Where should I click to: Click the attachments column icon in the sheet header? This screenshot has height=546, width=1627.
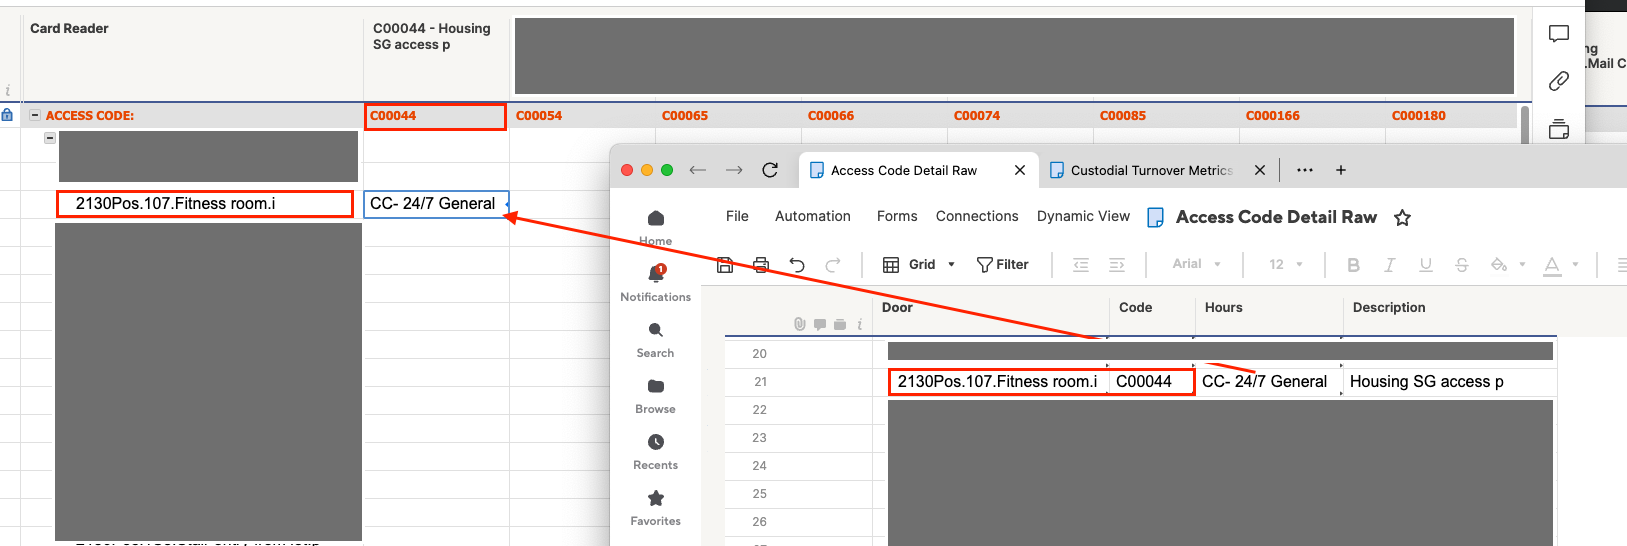[x=800, y=324]
